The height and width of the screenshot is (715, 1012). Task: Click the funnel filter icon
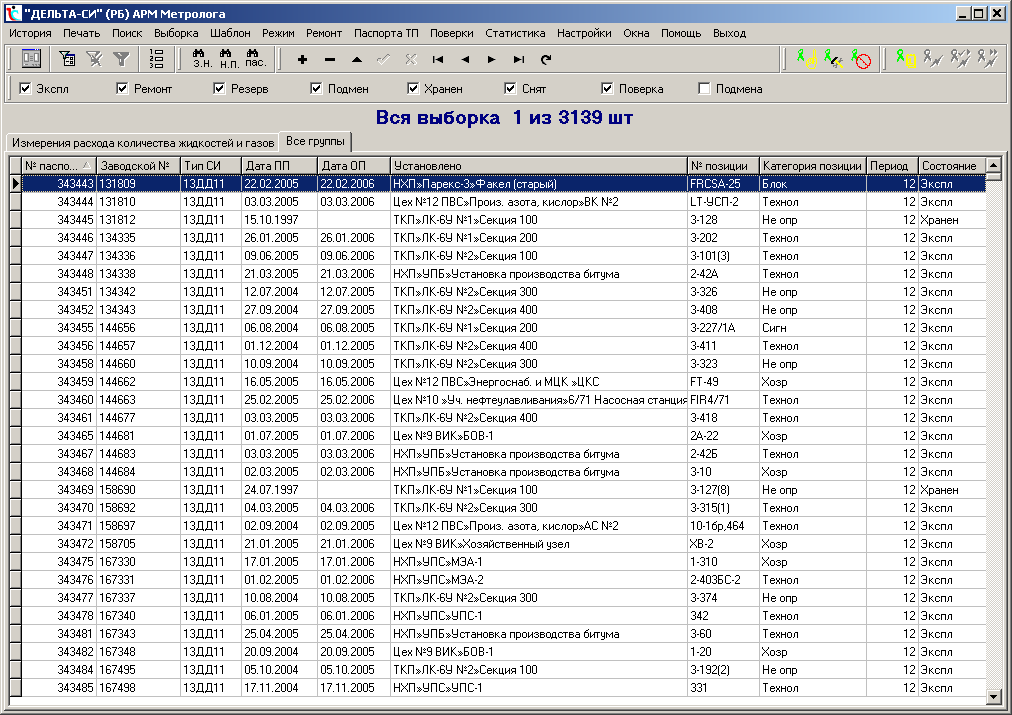(x=120, y=60)
